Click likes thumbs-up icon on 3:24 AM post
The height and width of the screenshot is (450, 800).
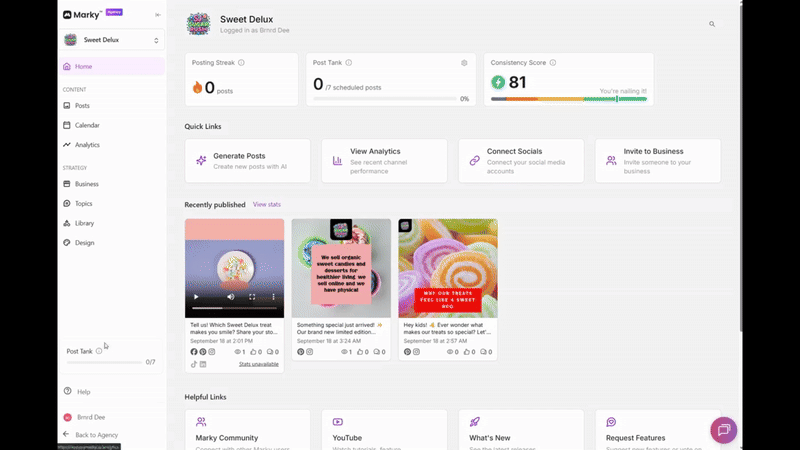tap(360, 352)
